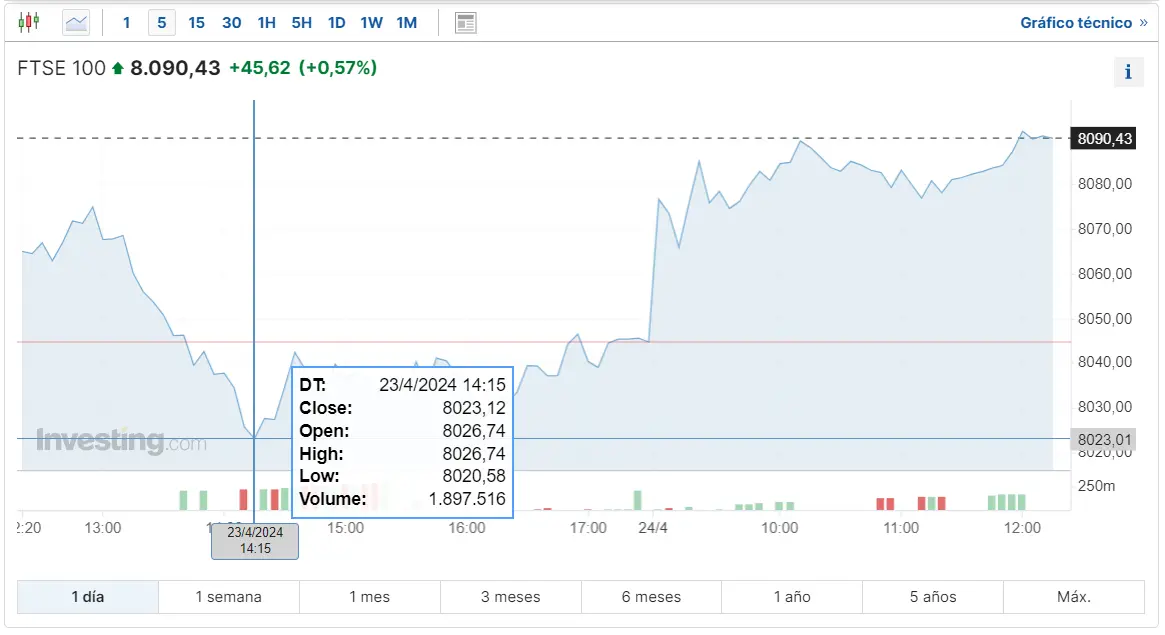Open the 3 meses range tab
This screenshot has height=635, width=1165.
click(510, 597)
